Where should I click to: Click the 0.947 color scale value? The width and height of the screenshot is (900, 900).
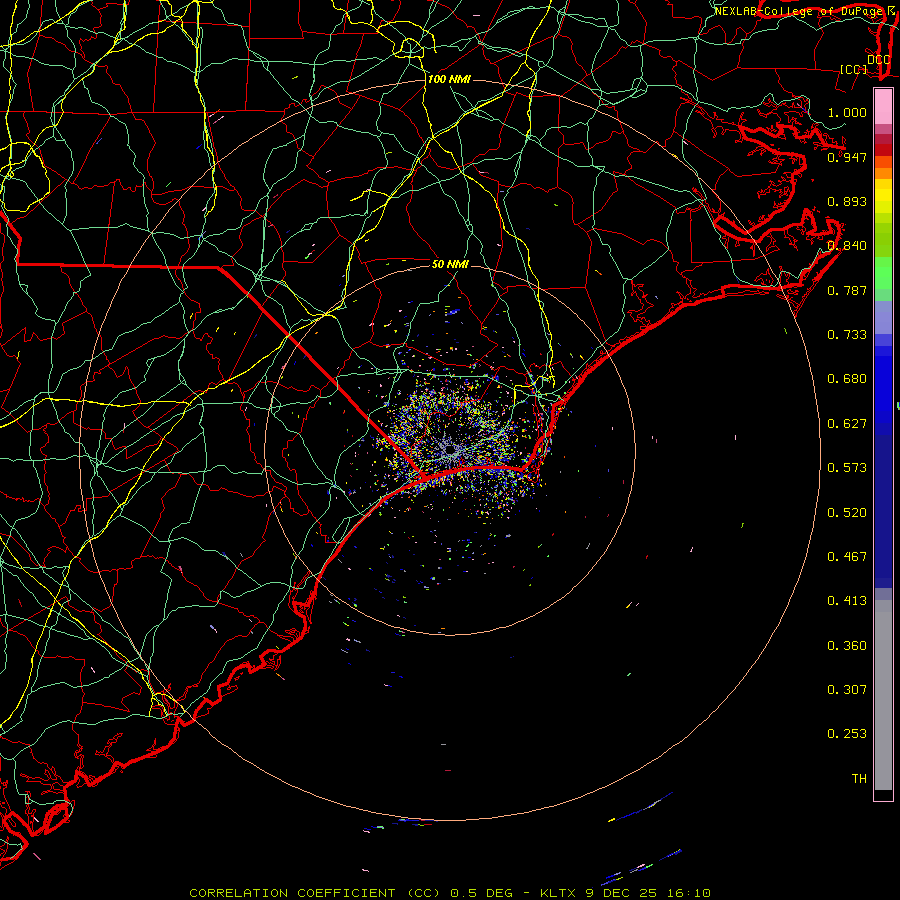tap(847, 157)
